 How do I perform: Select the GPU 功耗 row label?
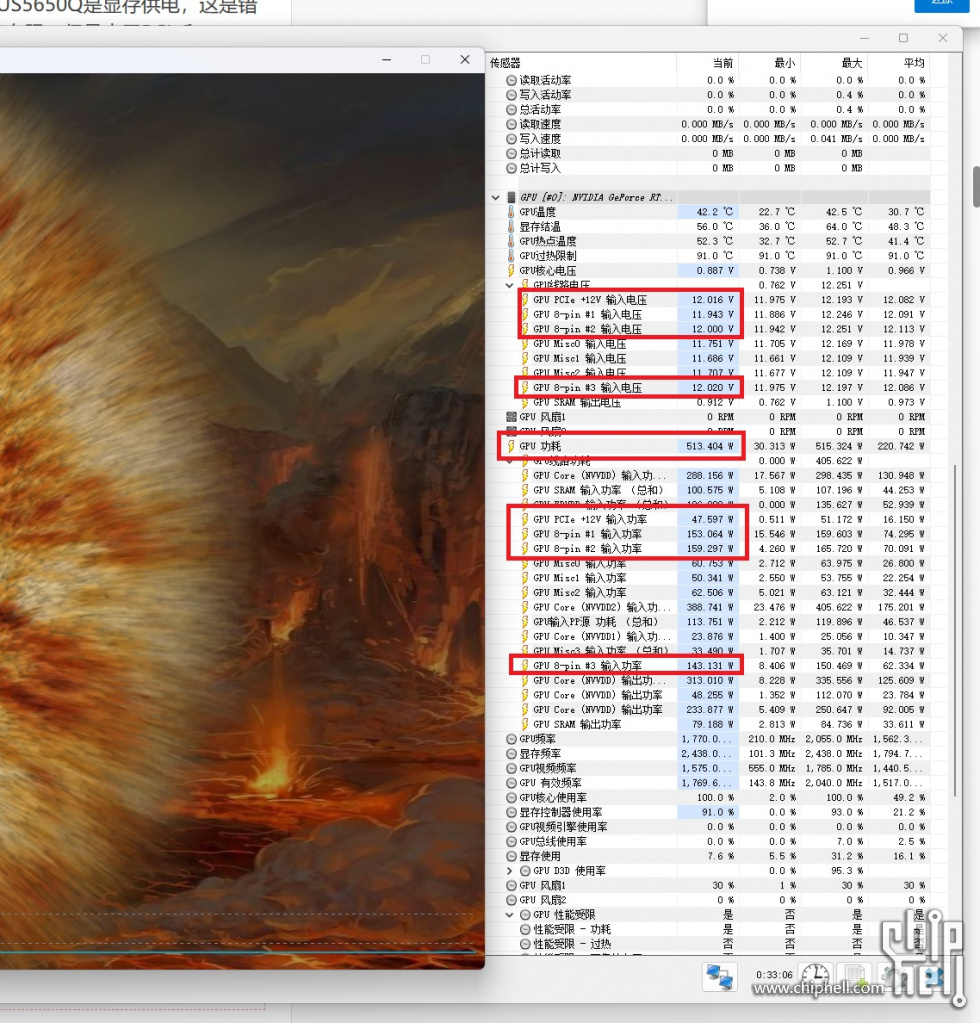[x=540, y=446]
